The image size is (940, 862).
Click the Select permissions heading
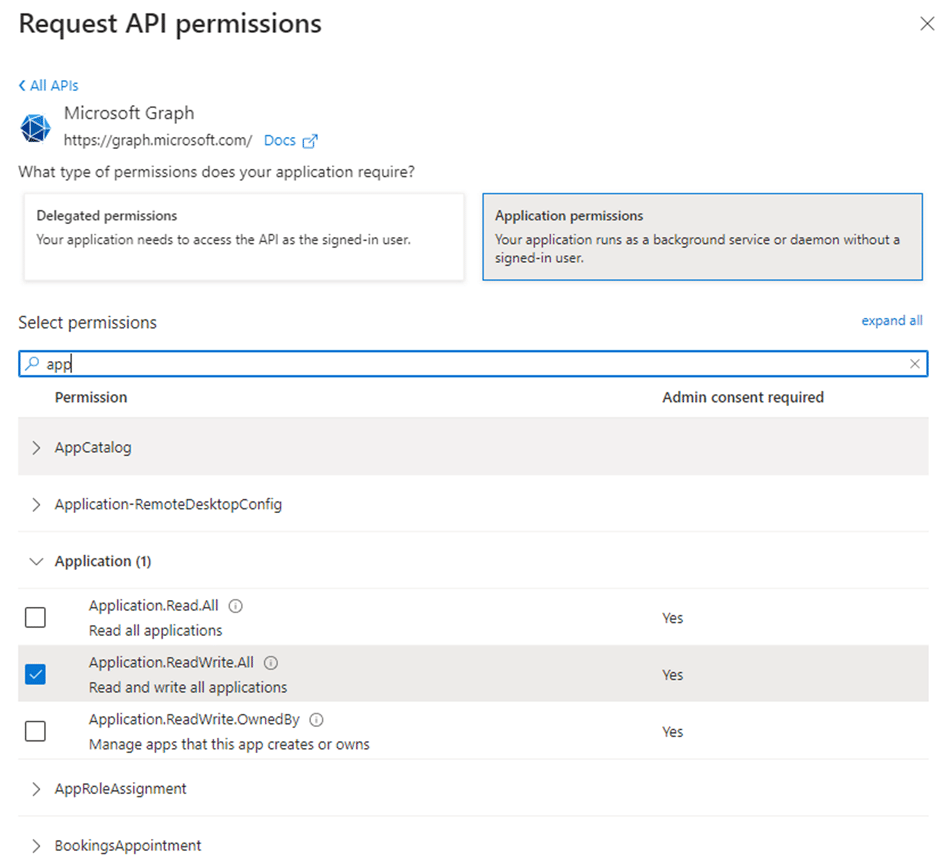coord(88,323)
